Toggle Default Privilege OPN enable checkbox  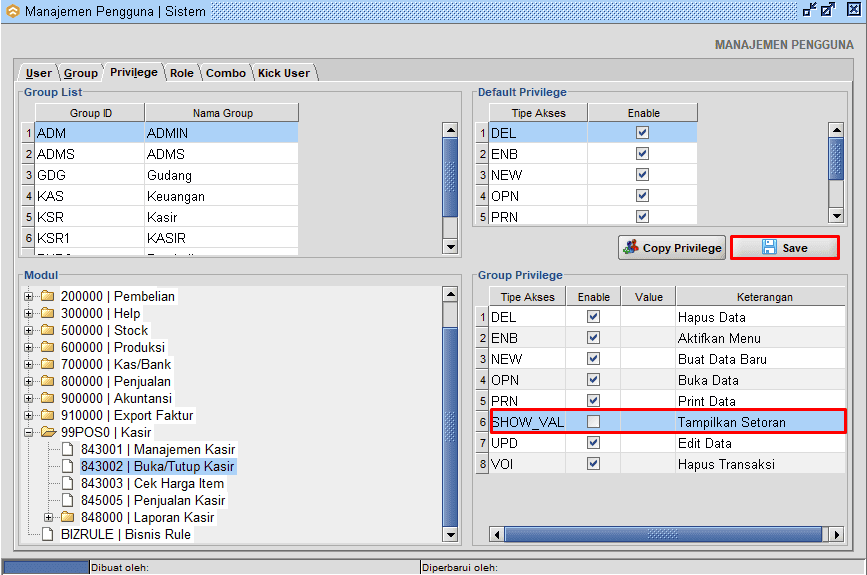(x=642, y=196)
